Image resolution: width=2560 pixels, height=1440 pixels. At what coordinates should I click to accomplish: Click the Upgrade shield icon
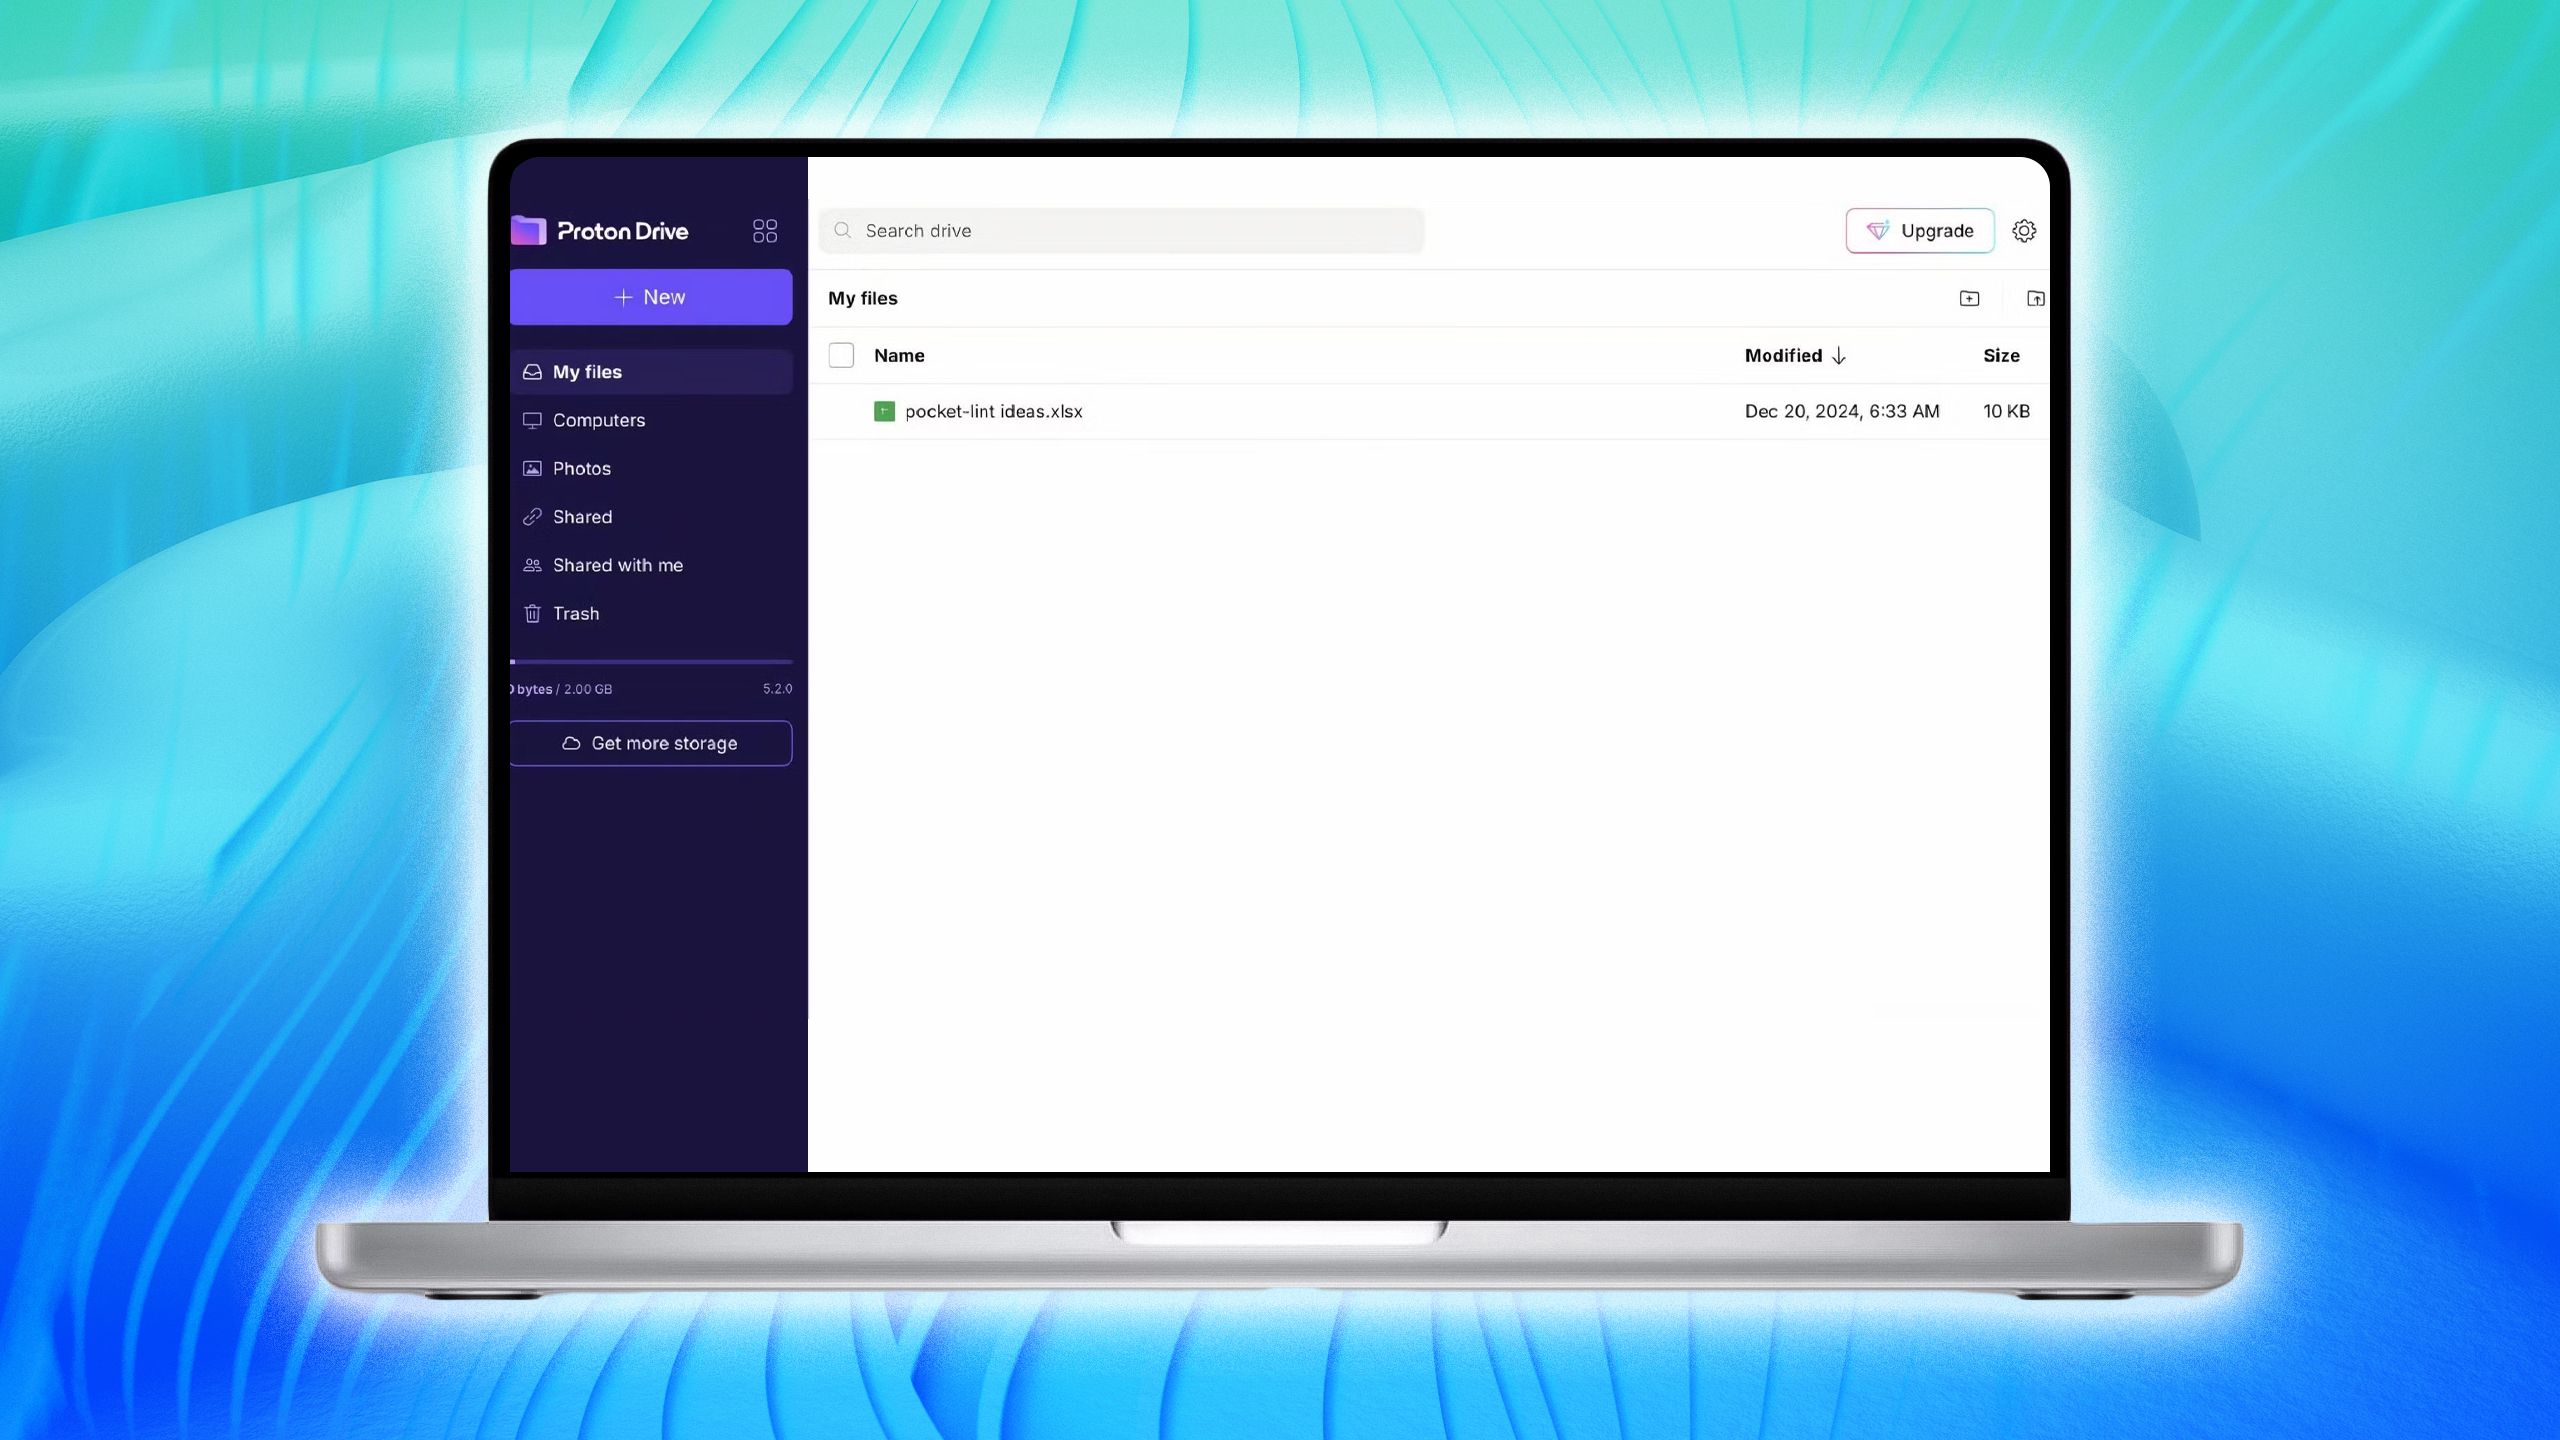tap(1876, 230)
